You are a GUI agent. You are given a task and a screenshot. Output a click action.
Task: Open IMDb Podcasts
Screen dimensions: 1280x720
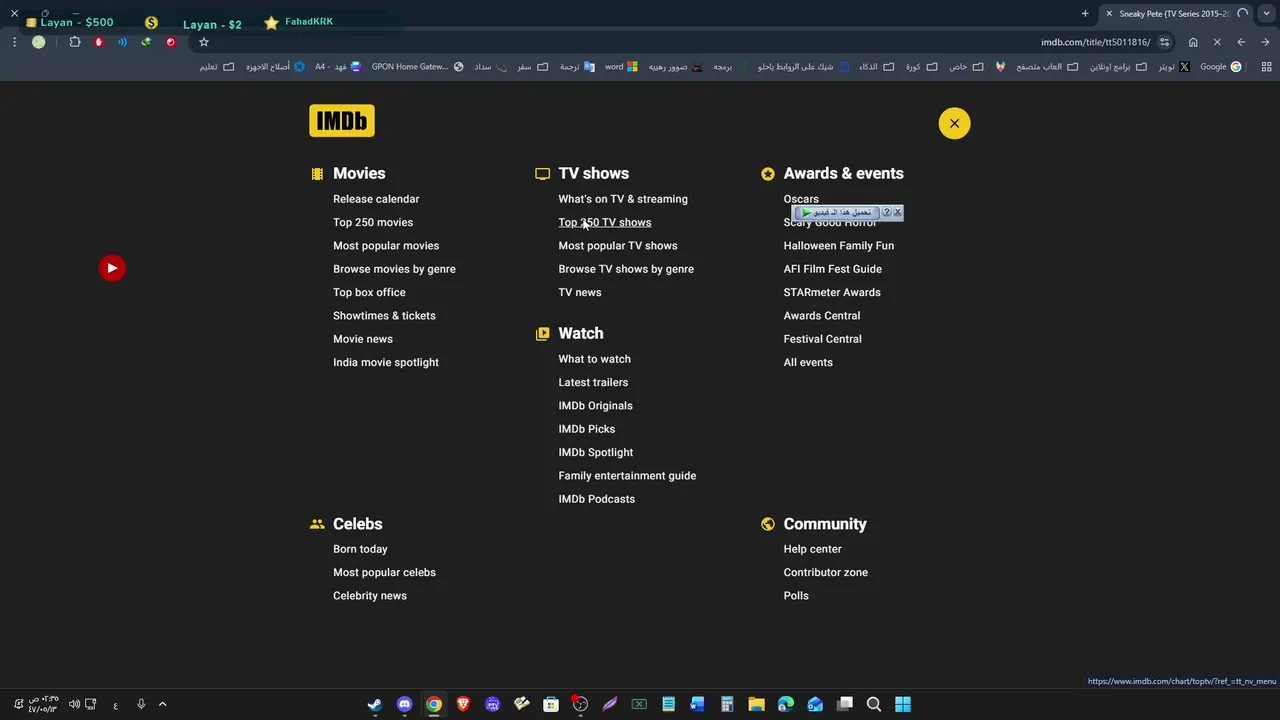point(596,499)
